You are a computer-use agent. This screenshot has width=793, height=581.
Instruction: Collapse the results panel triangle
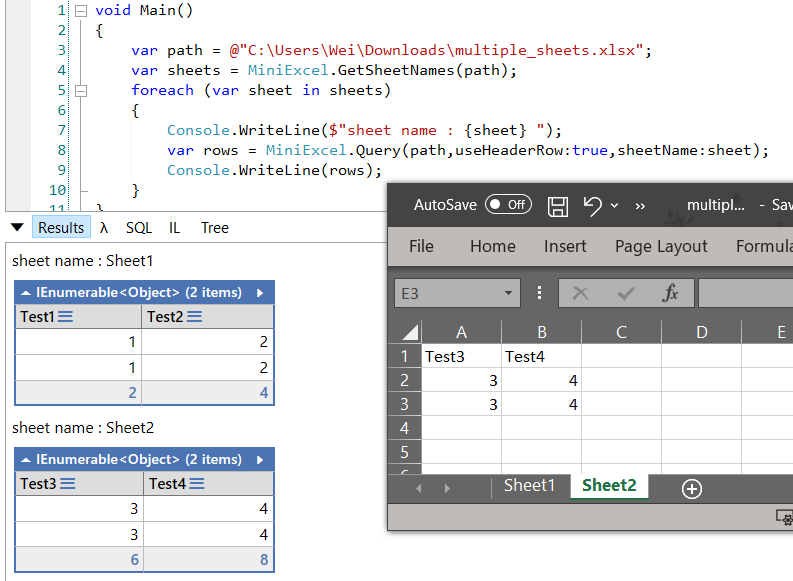click(x=17, y=228)
